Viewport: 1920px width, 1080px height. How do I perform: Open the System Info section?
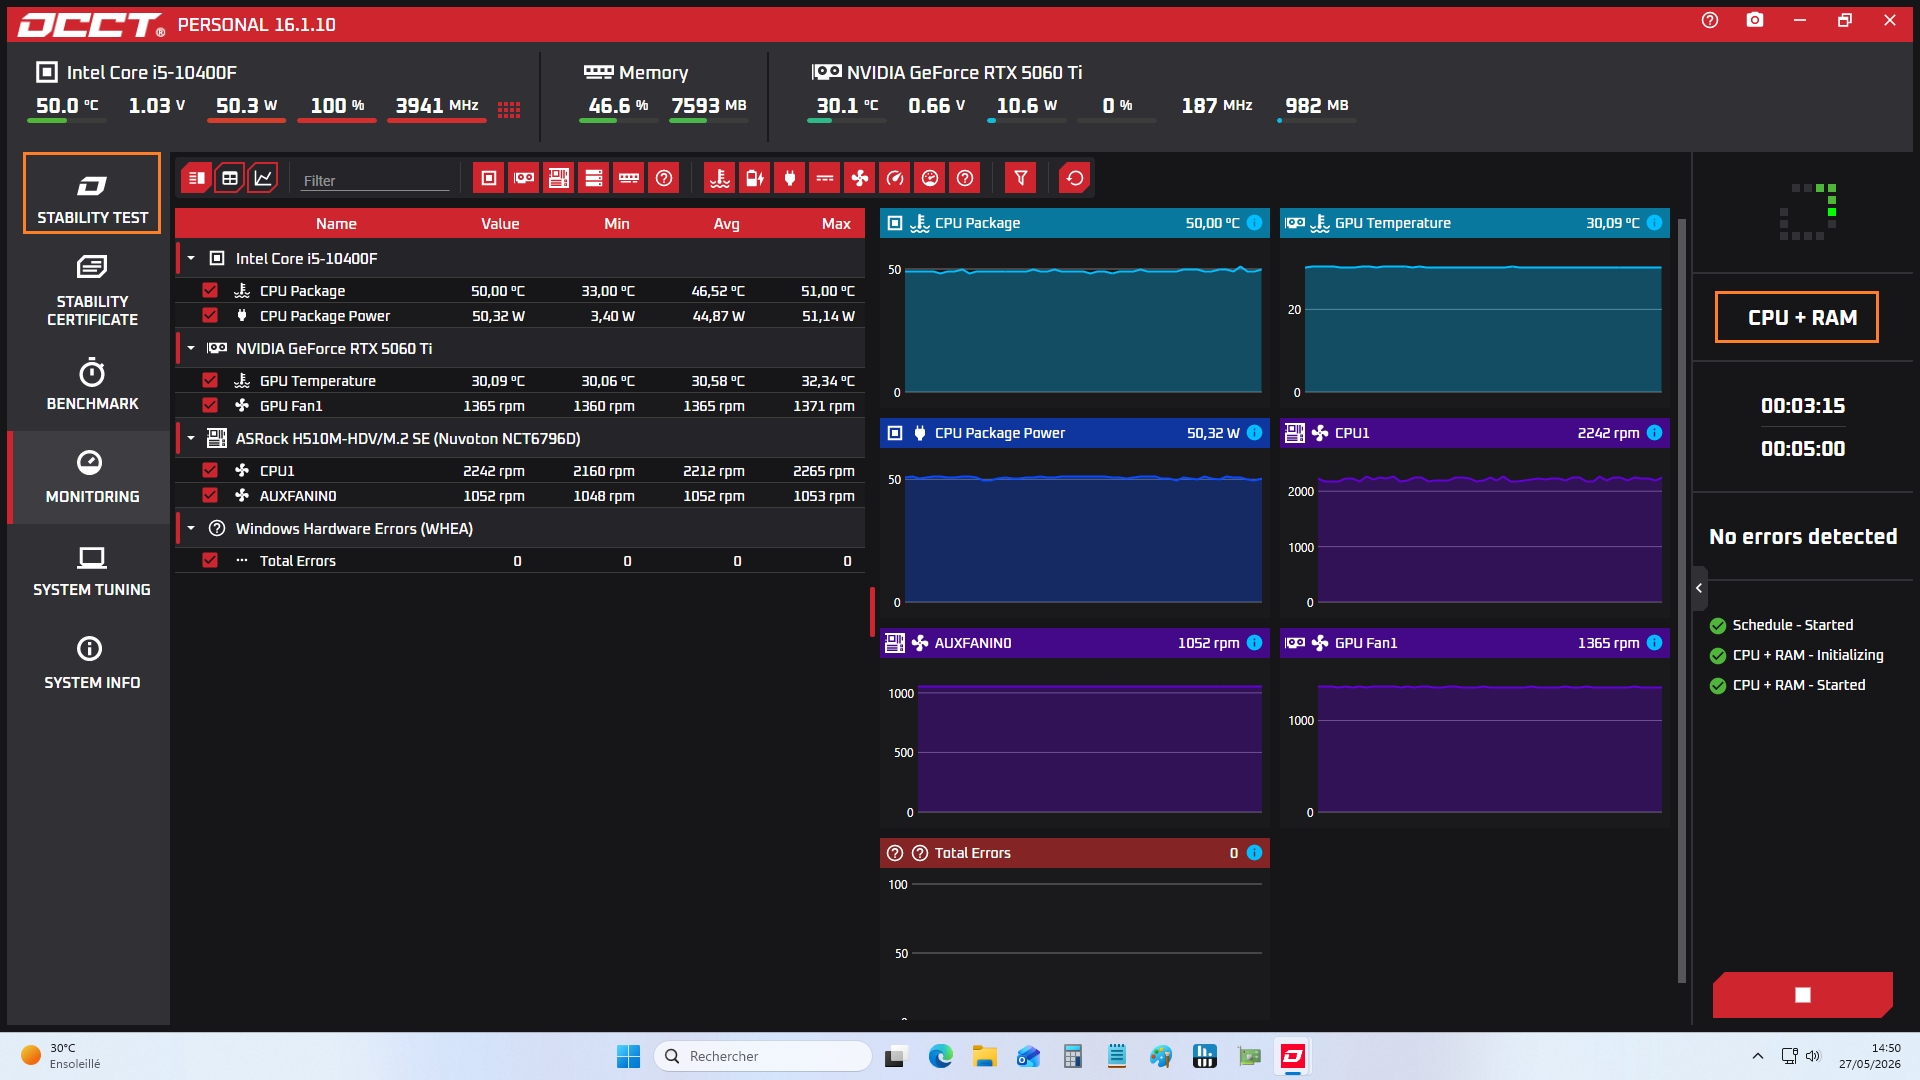point(92,663)
